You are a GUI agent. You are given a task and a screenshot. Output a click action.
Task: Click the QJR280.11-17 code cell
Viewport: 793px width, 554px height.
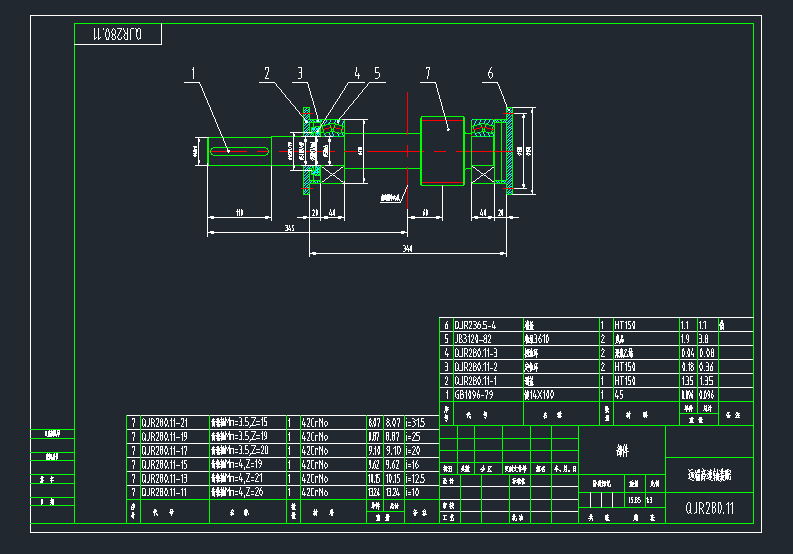(174, 450)
